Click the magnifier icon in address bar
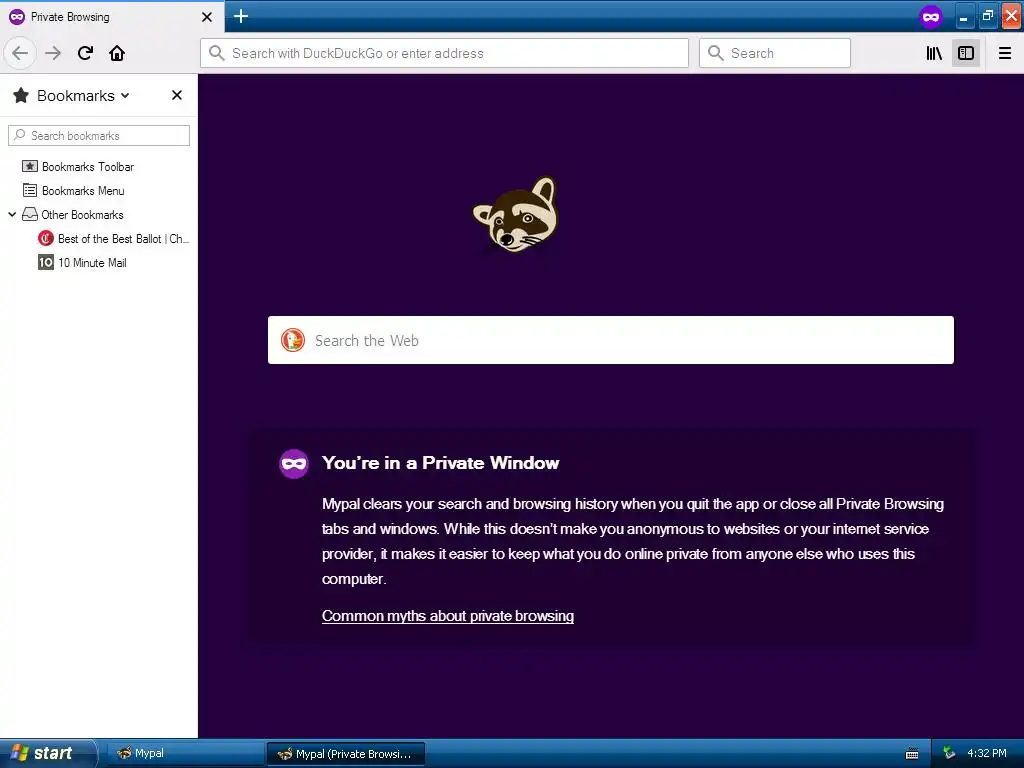1024x768 pixels. pyautogui.click(x=217, y=53)
